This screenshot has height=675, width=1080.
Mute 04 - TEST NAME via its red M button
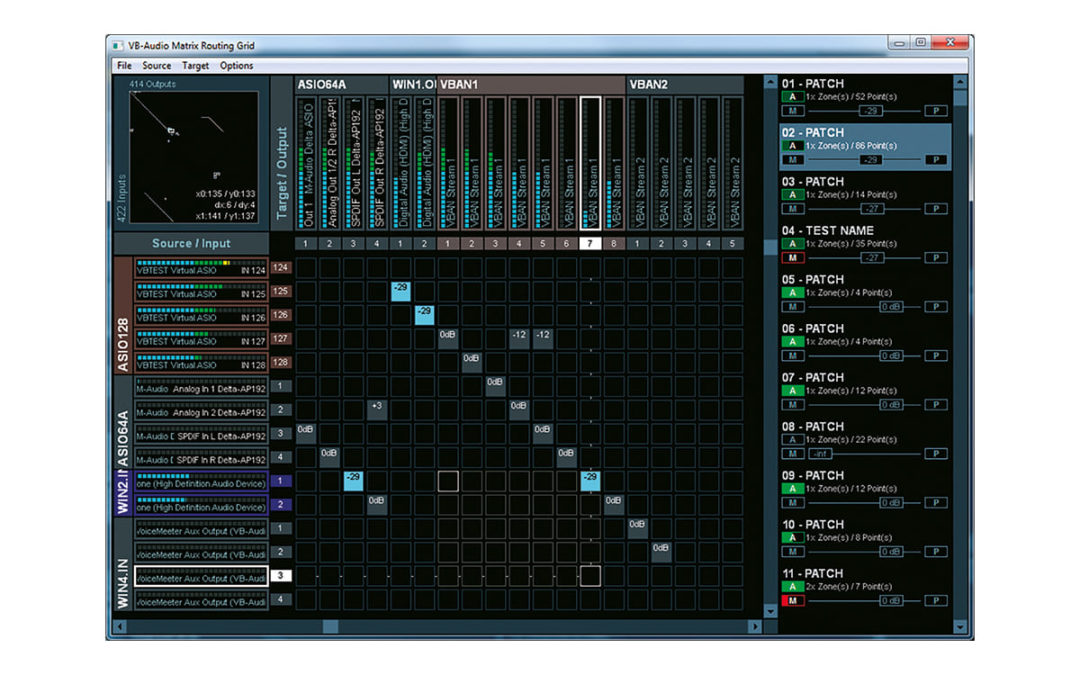pyautogui.click(x=791, y=257)
